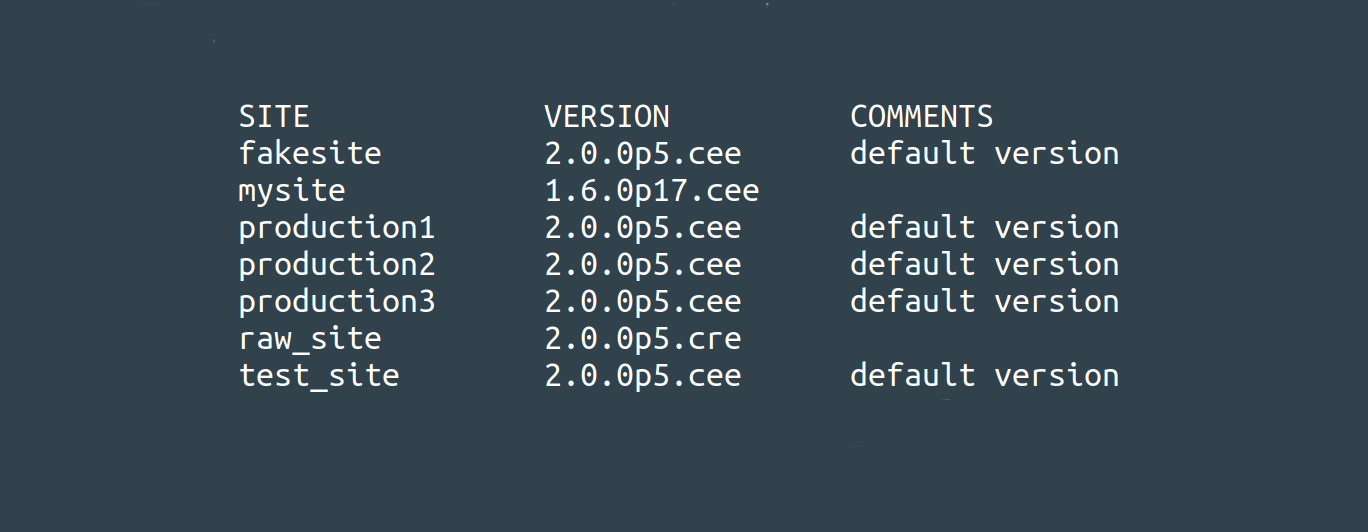Viewport: 1368px width, 532px height.
Task: Click the fakesite version 2.0.0p5.cee
Action: (643, 155)
